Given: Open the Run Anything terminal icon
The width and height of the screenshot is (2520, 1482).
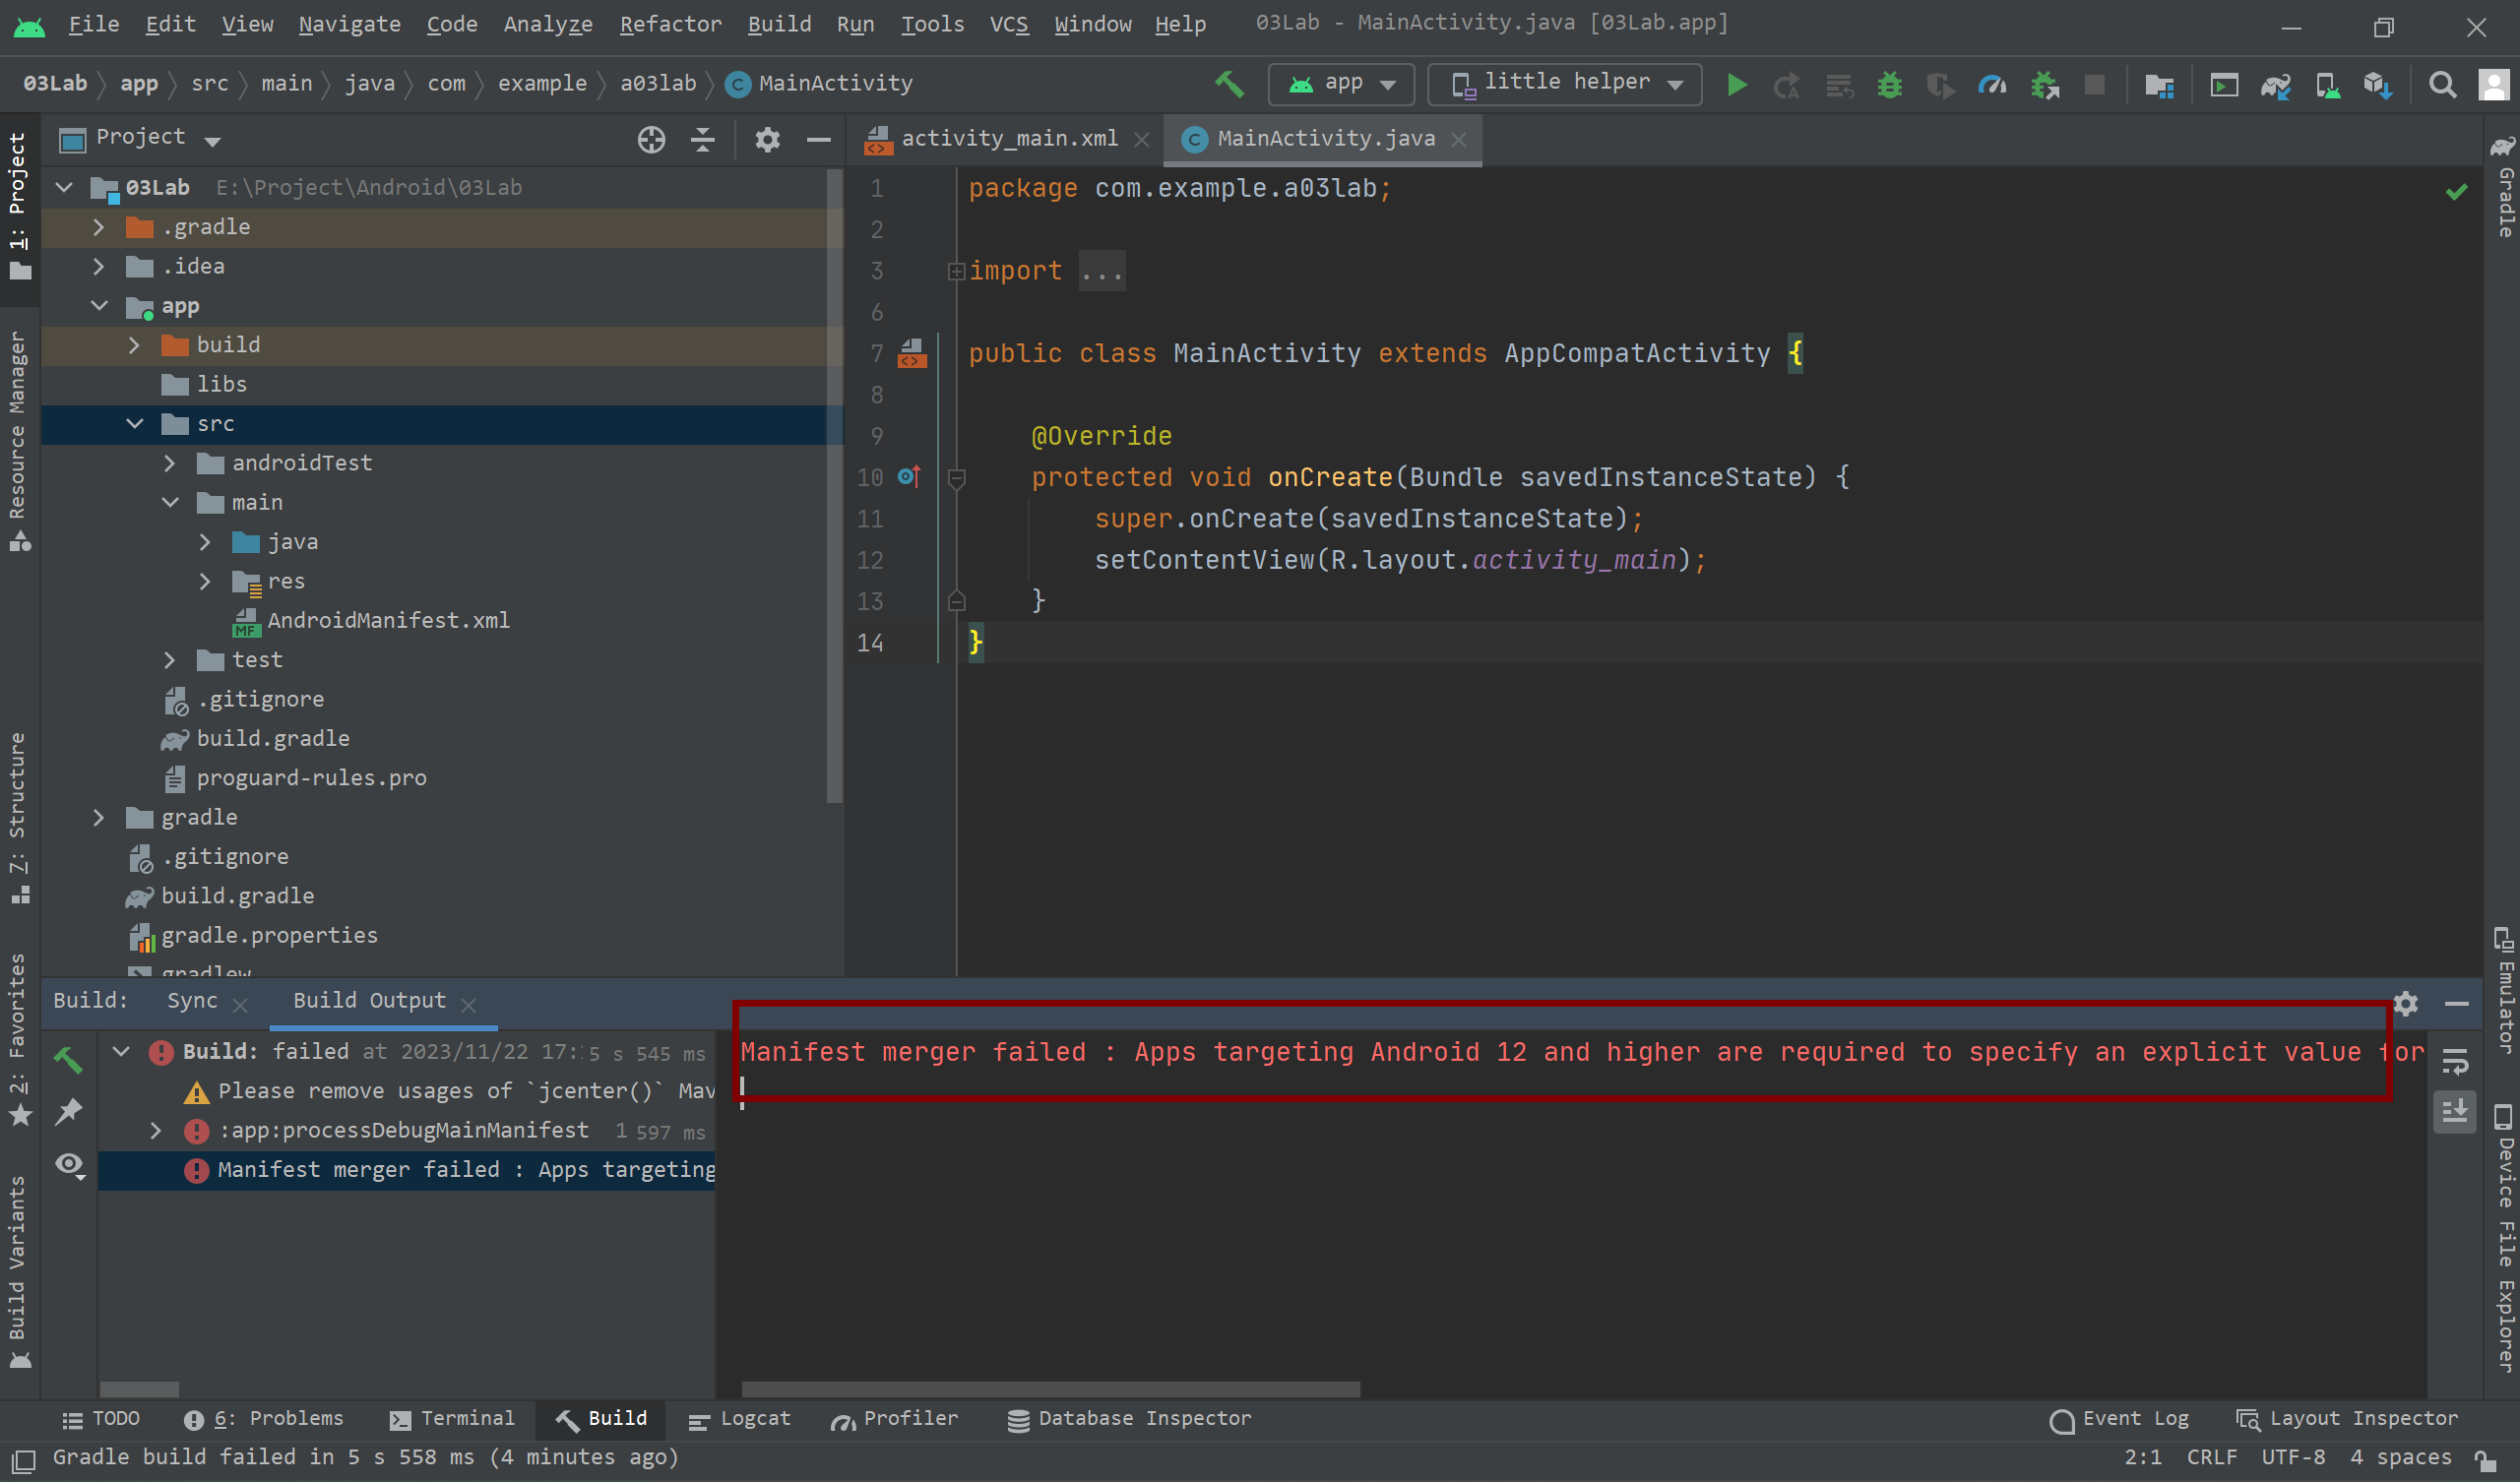Looking at the screenshot, I should (x=2223, y=86).
